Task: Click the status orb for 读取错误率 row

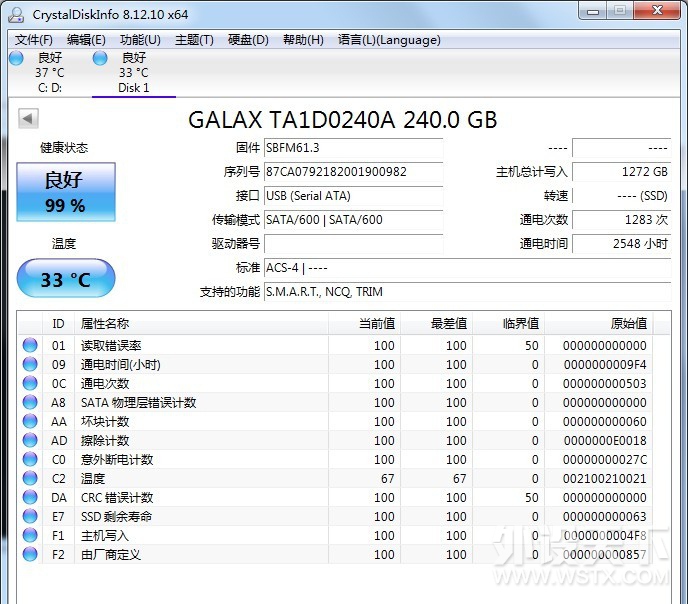Action: point(30,345)
